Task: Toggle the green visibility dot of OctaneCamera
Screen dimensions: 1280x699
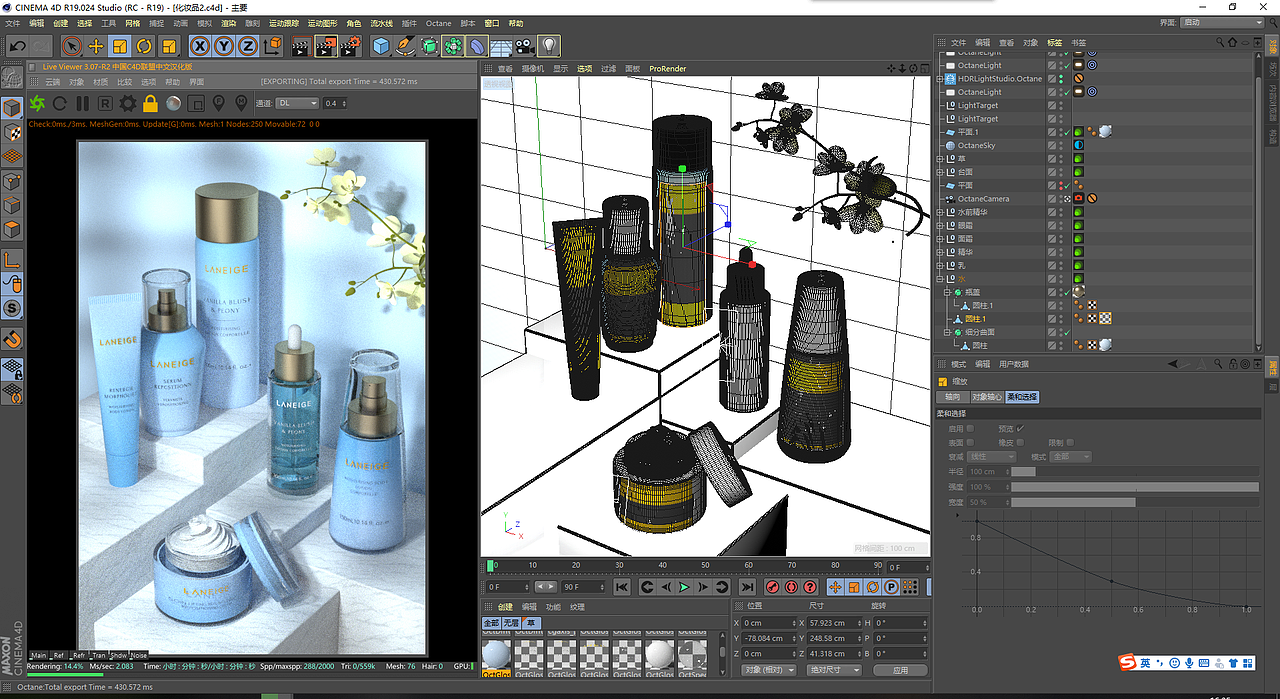Action: click(1061, 196)
